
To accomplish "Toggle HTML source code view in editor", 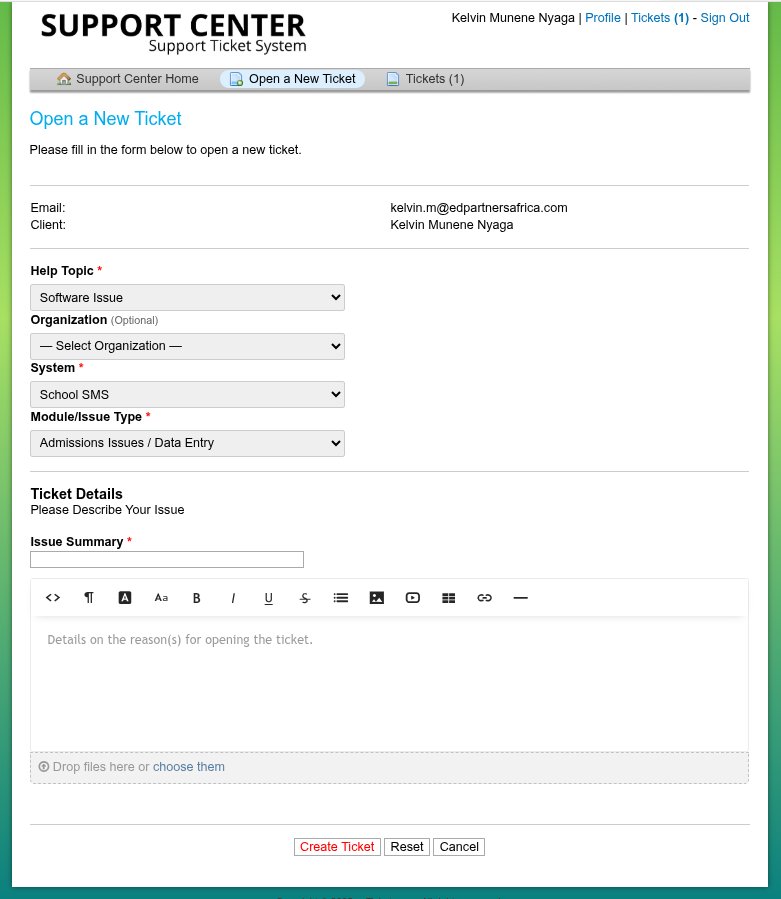I will [53, 597].
